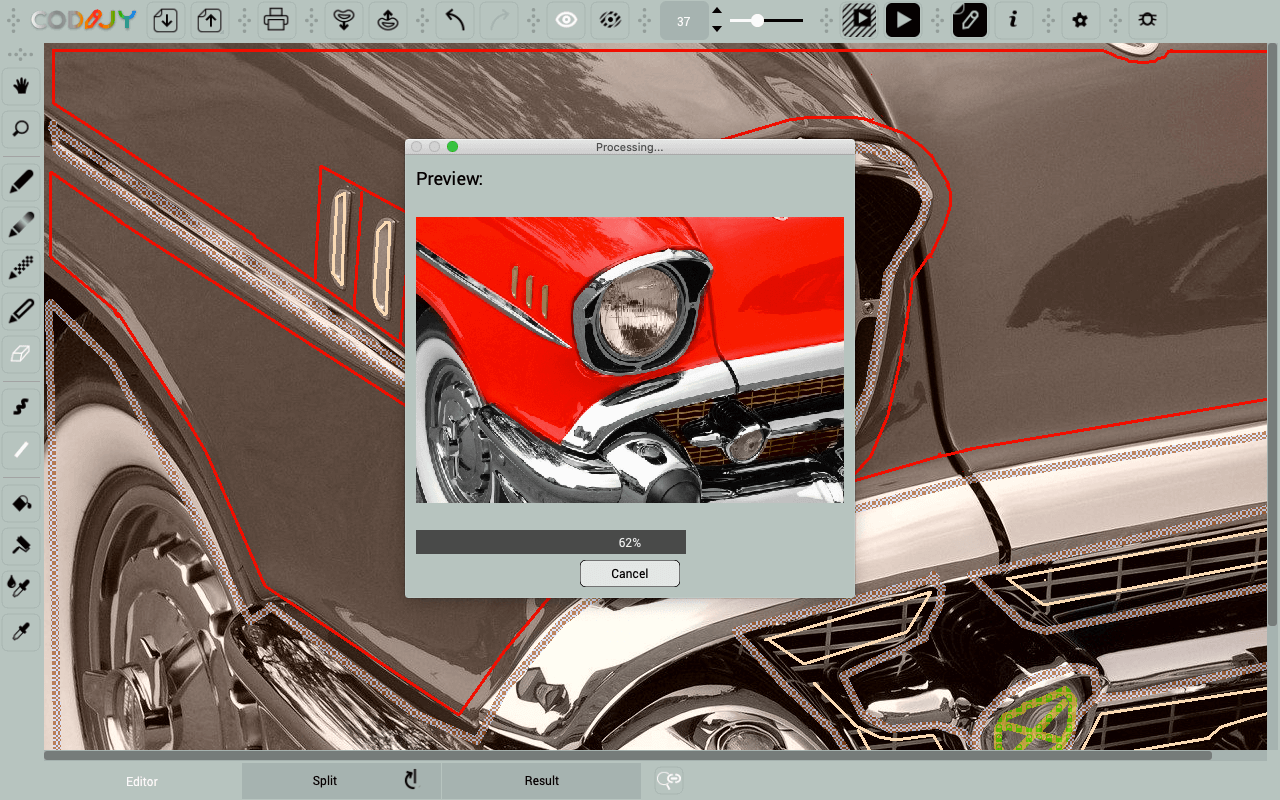1280x800 pixels.
Task: Select the outlined protection pen tool
Action: tap(21, 311)
